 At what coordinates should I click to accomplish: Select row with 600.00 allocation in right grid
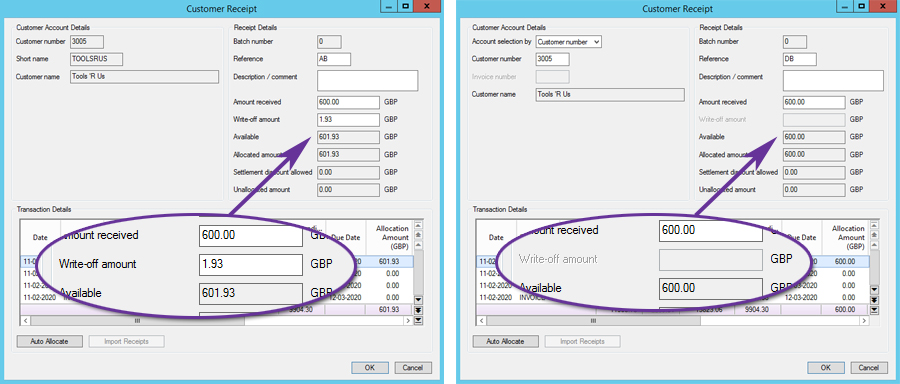(672, 261)
